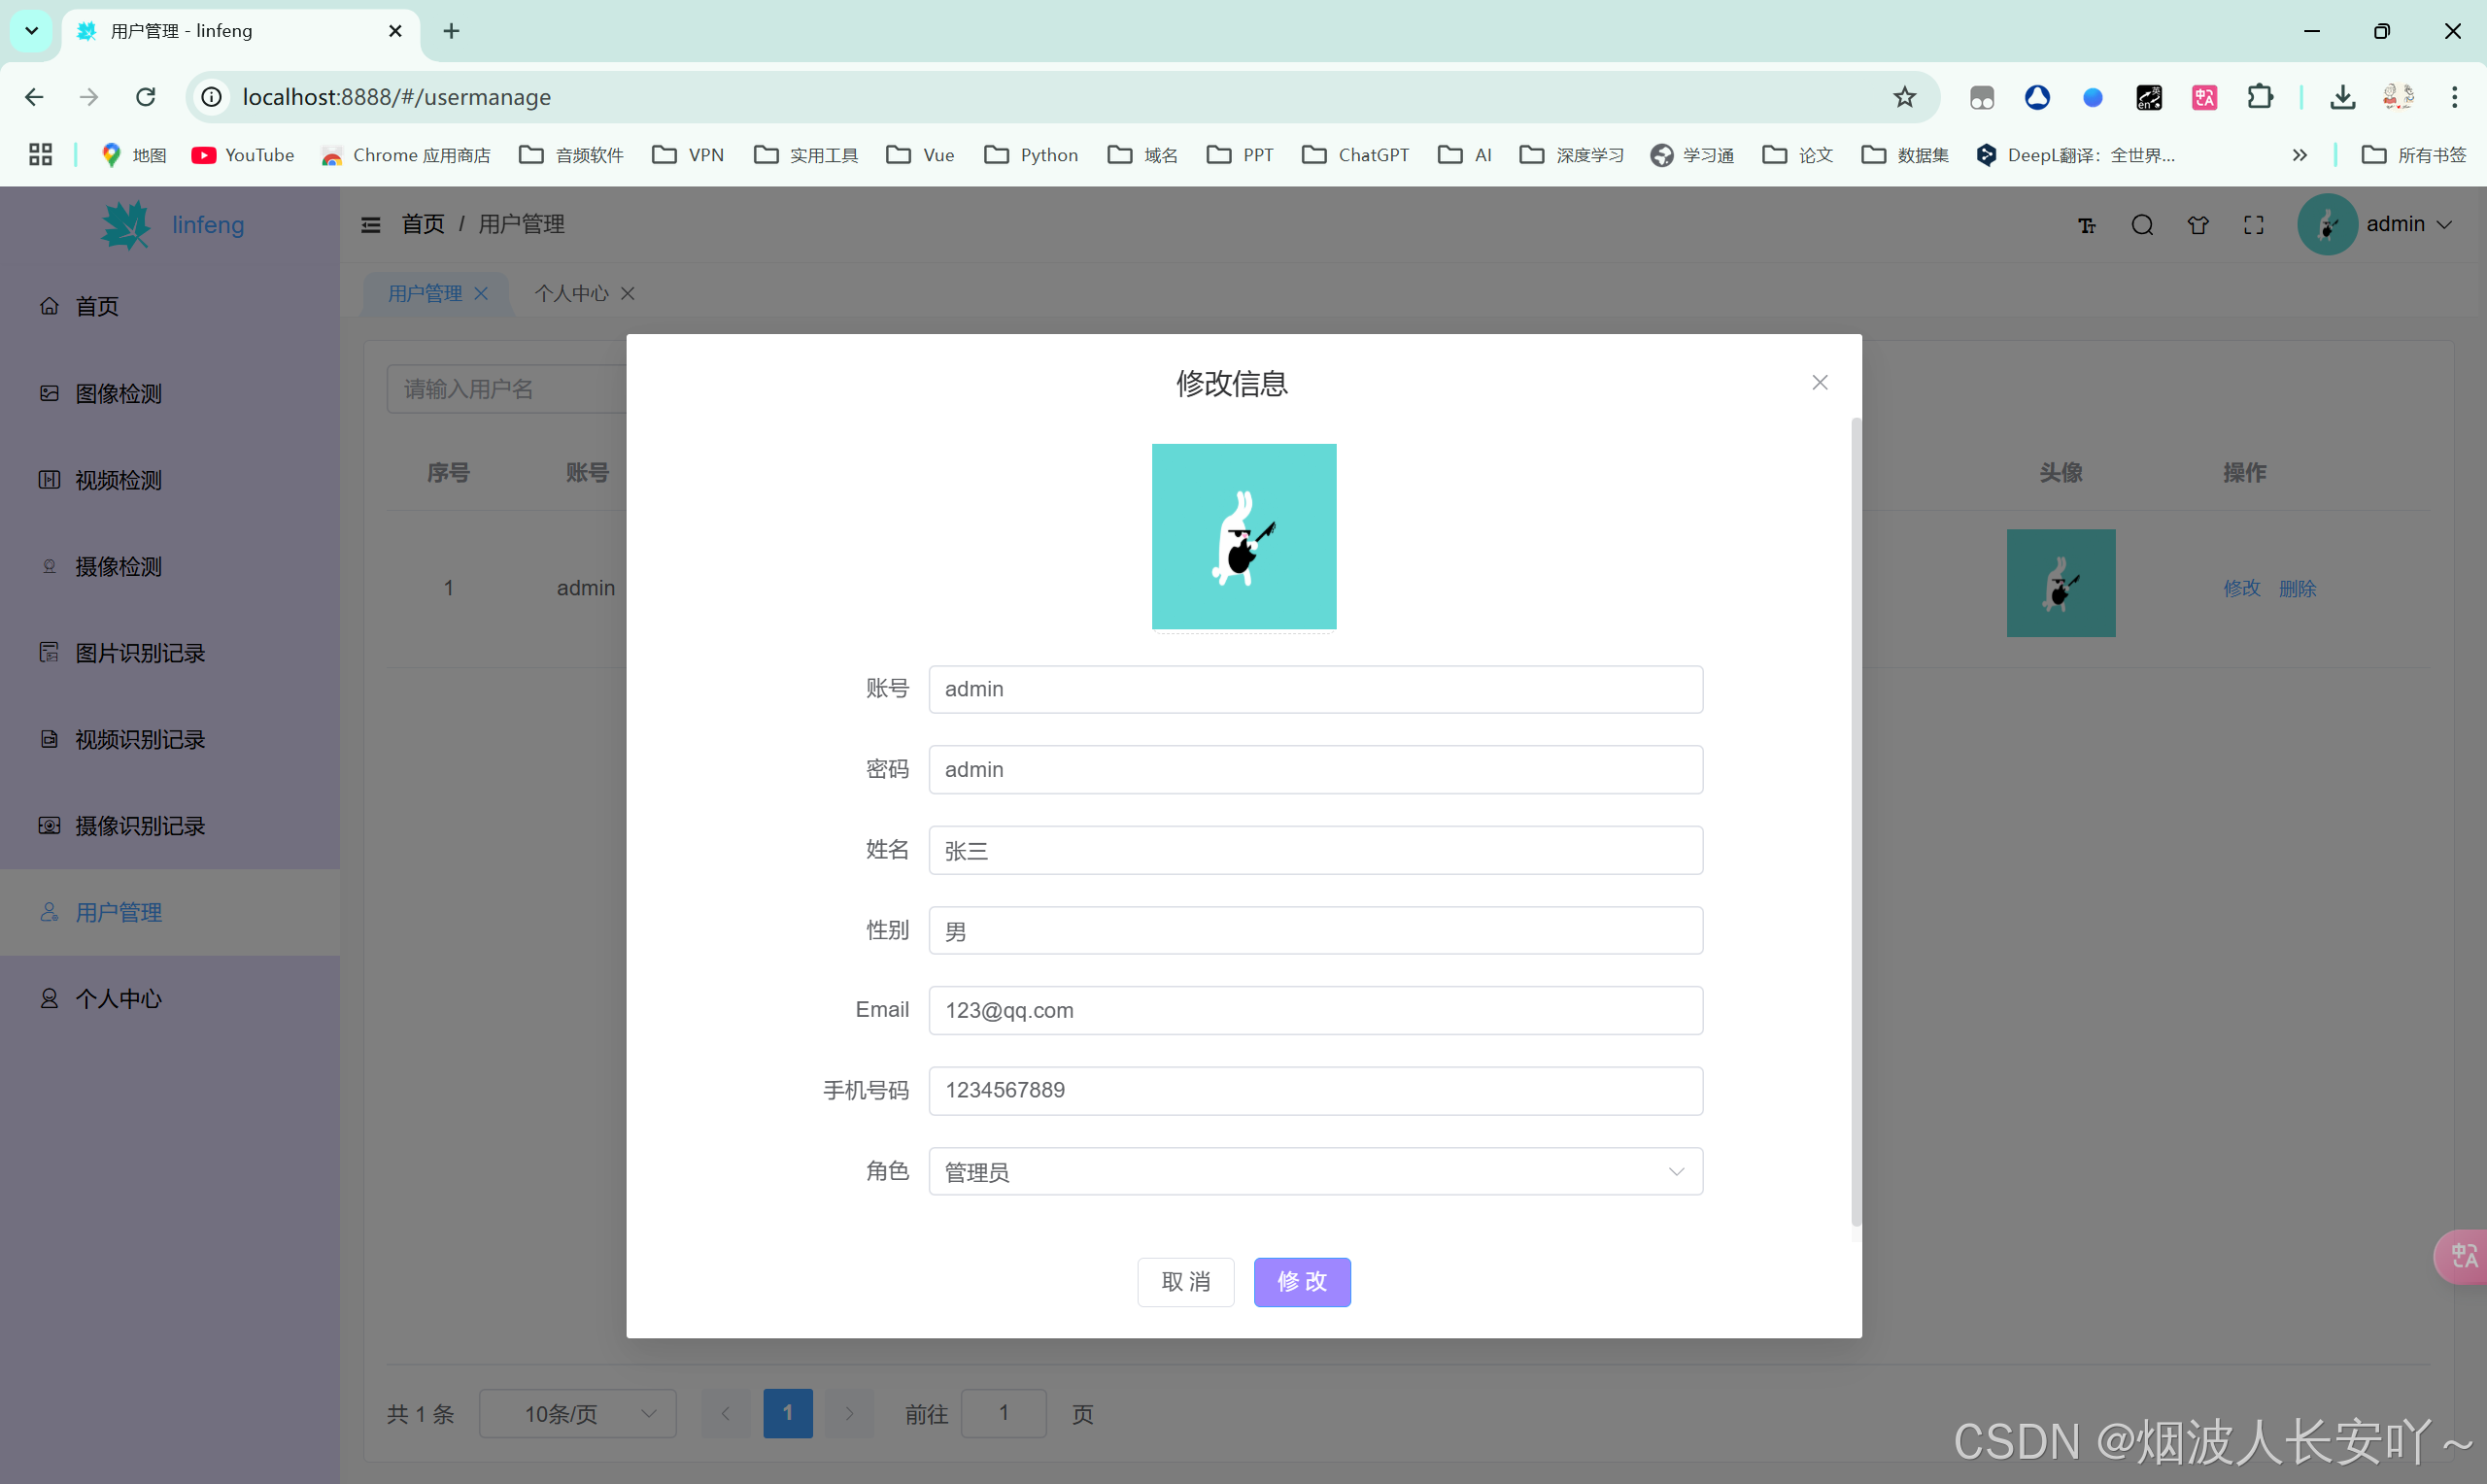The width and height of the screenshot is (2487, 1484).
Task: Bookmark this page with star icon
Action: [x=1904, y=97]
